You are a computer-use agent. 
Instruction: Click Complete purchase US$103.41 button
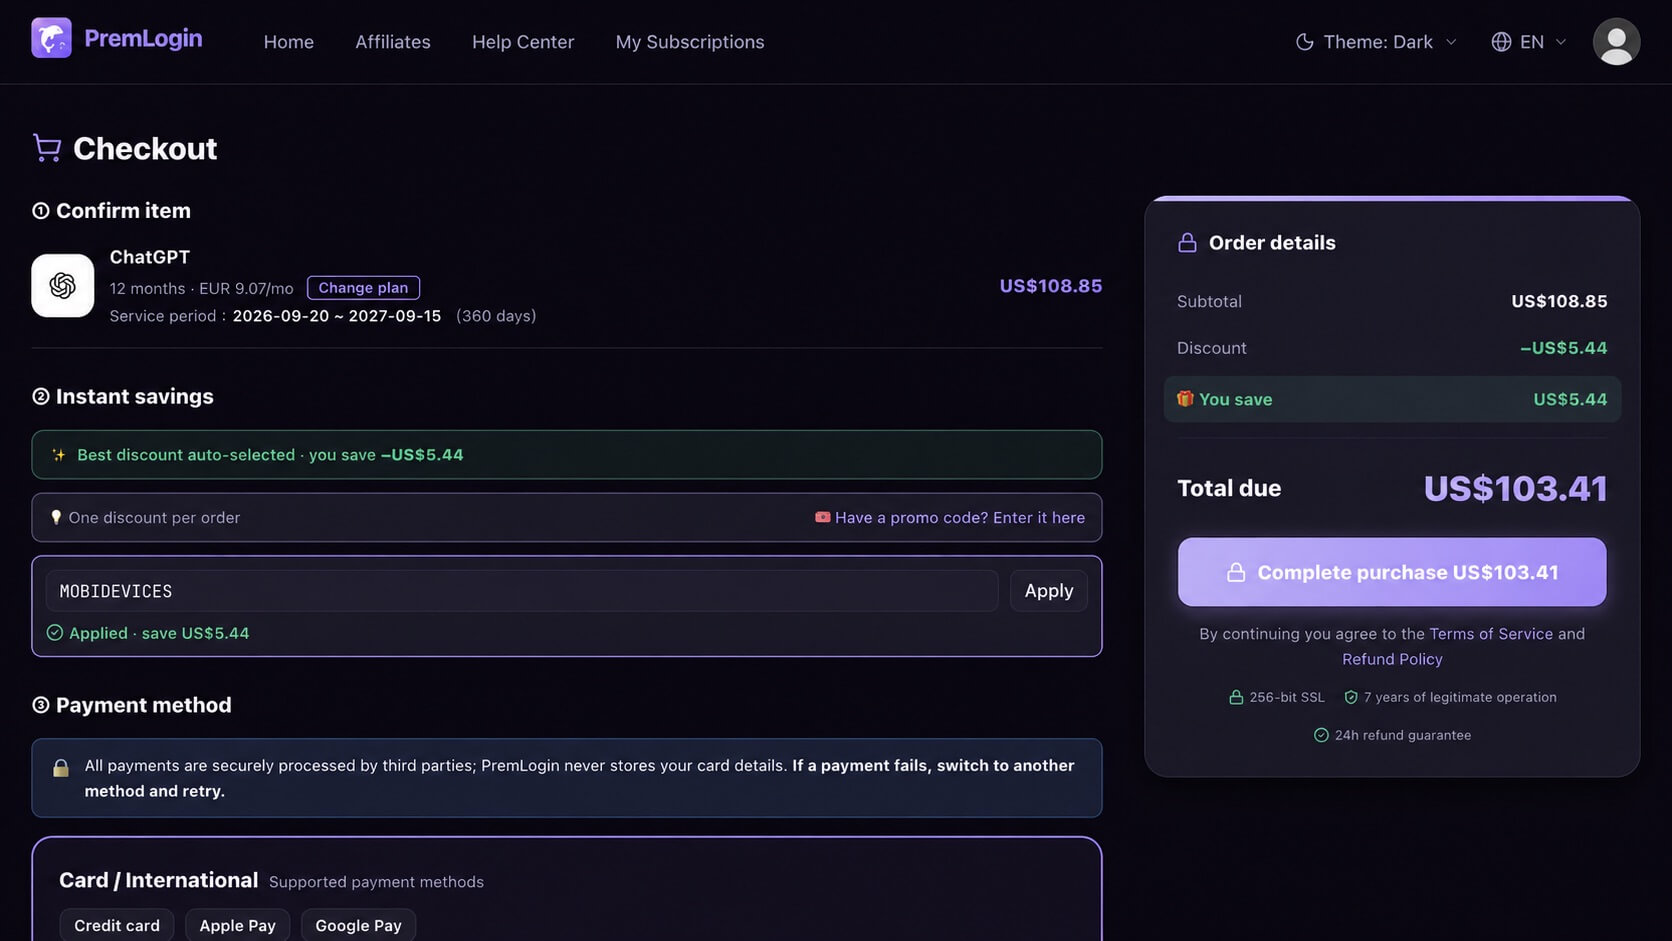click(x=1392, y=572)
